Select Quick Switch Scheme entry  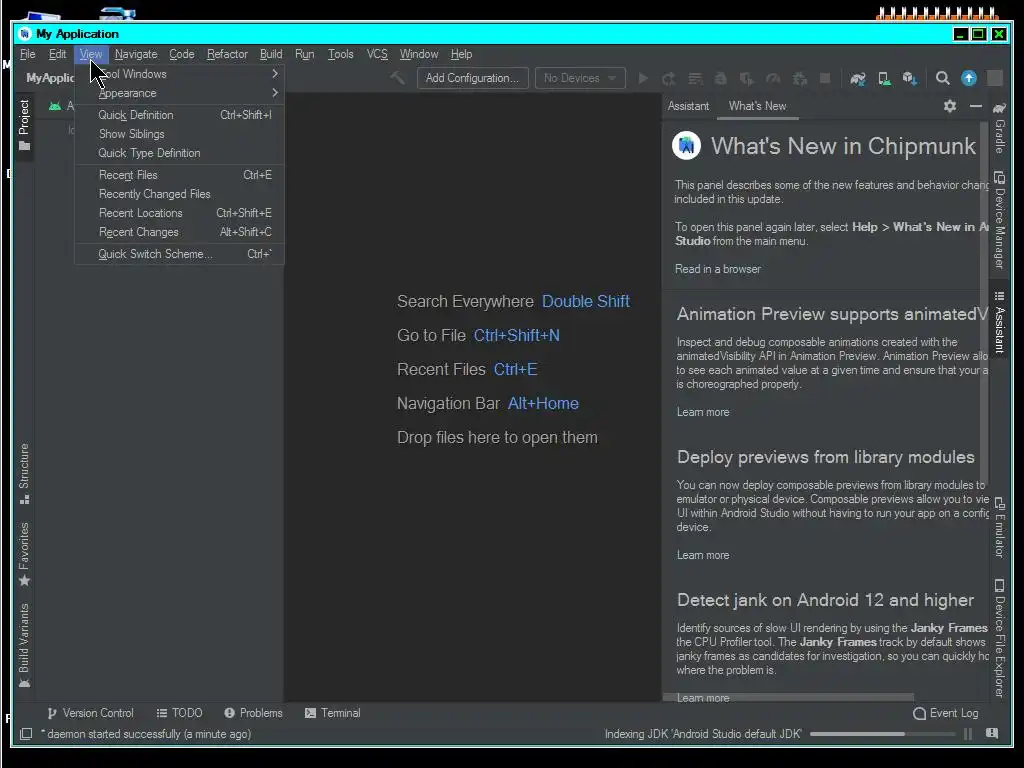(x=180, y=254)
